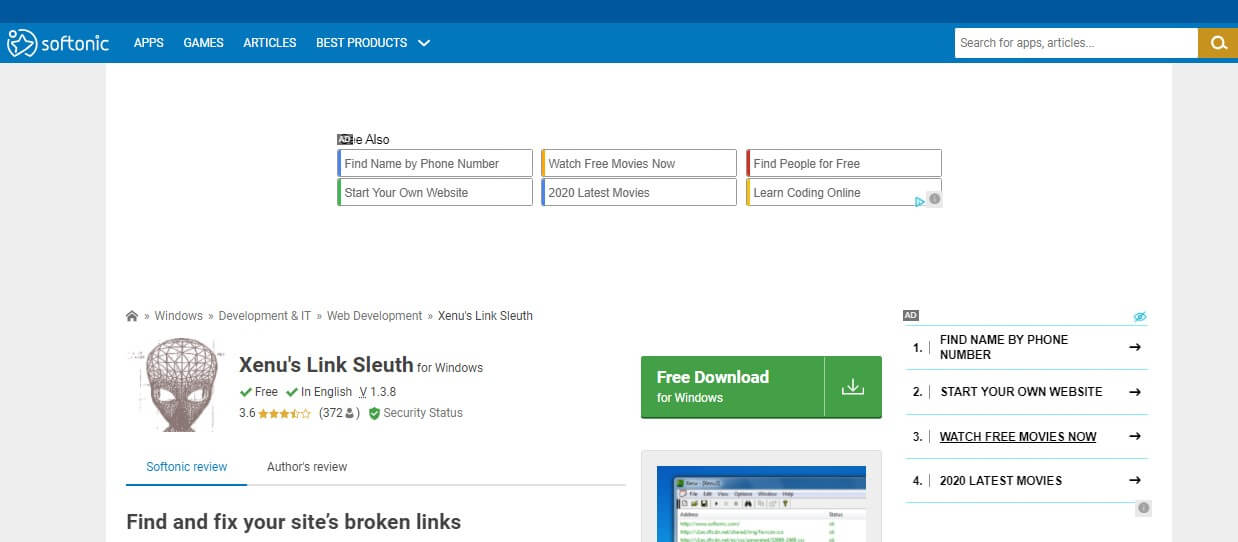The height and width of the screenshot is (542, 1238).
Task: Click the Security Status text
Action: coord(423,413)
